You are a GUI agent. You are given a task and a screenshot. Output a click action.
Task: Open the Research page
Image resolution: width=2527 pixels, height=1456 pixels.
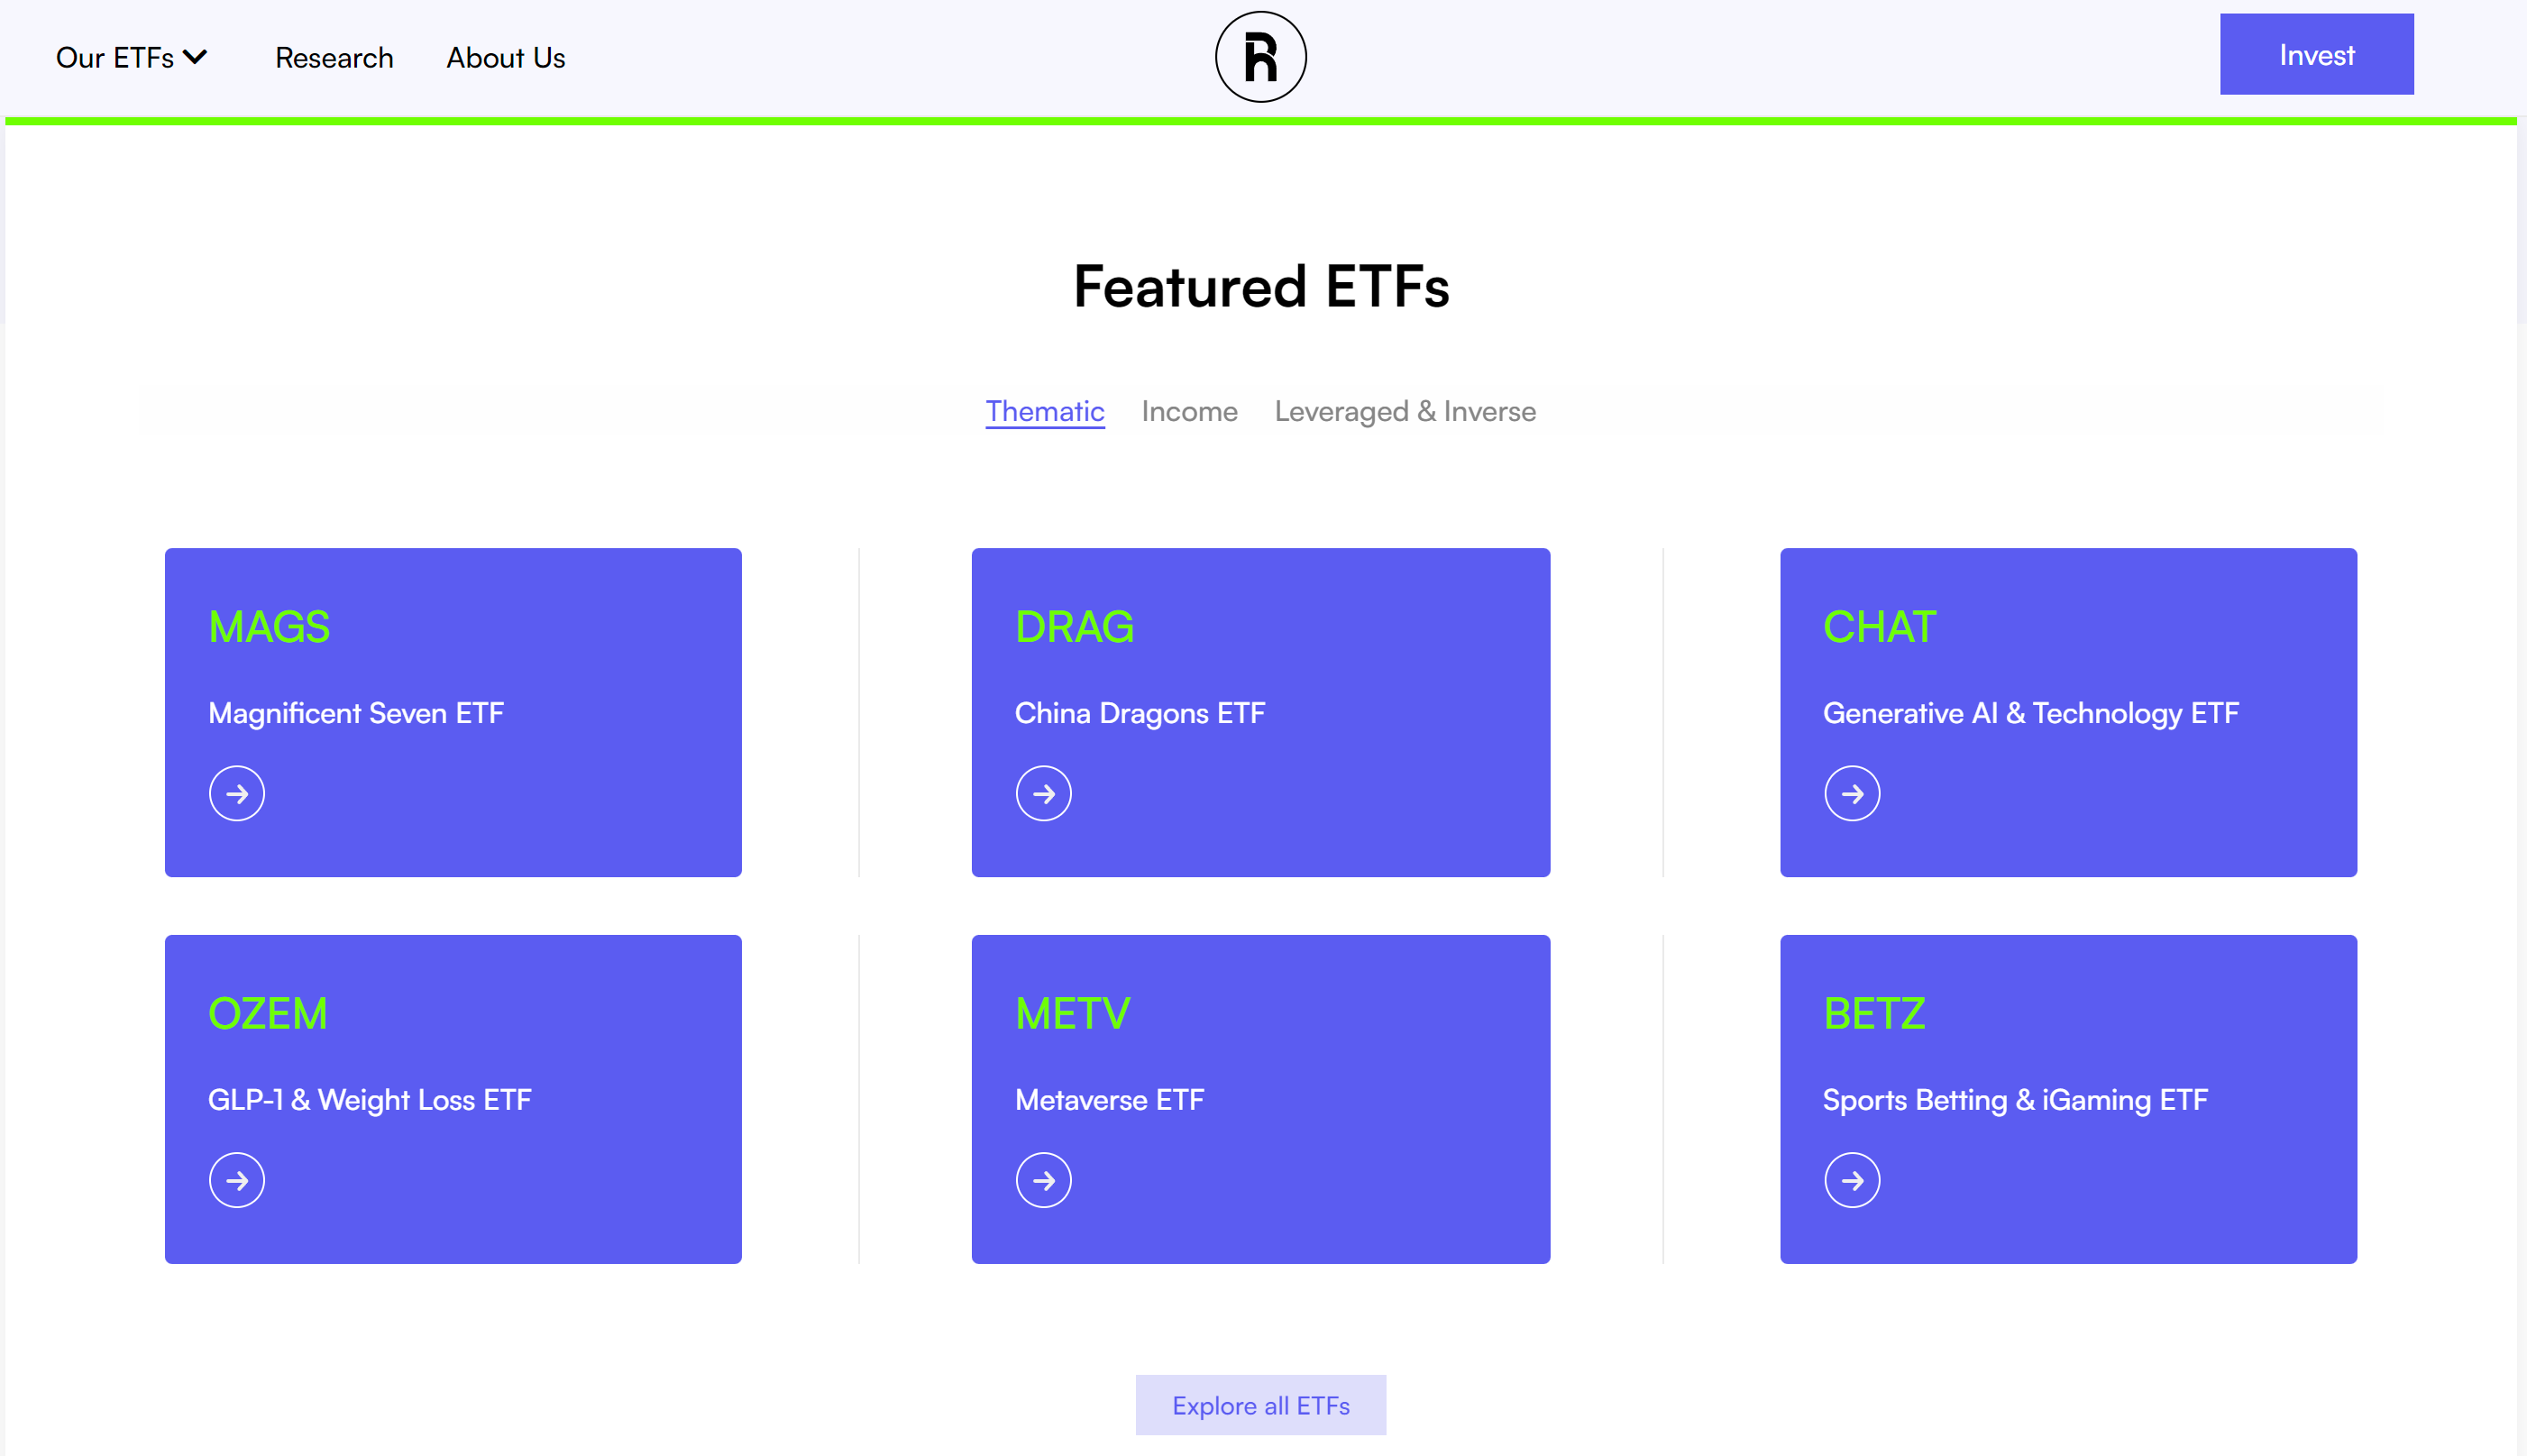[x=334, y=56]
